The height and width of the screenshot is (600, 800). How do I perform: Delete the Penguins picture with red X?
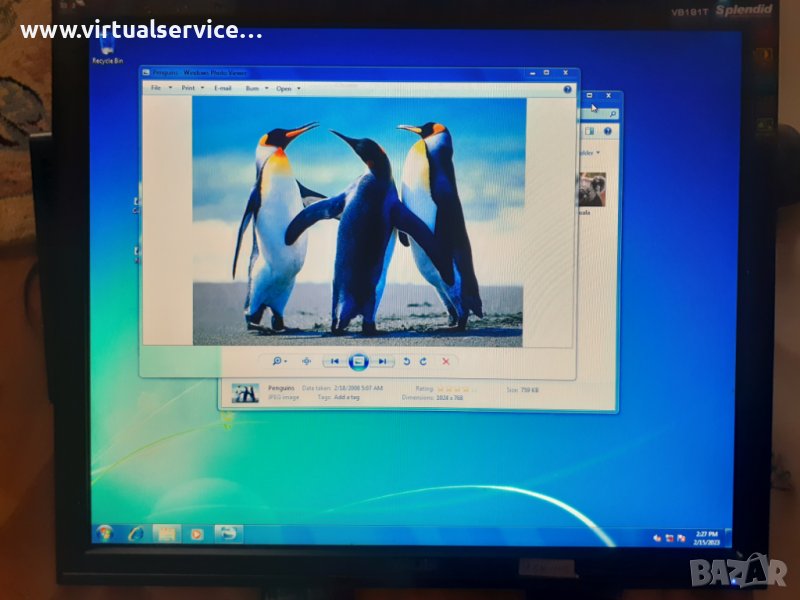(x=445, y=361)
